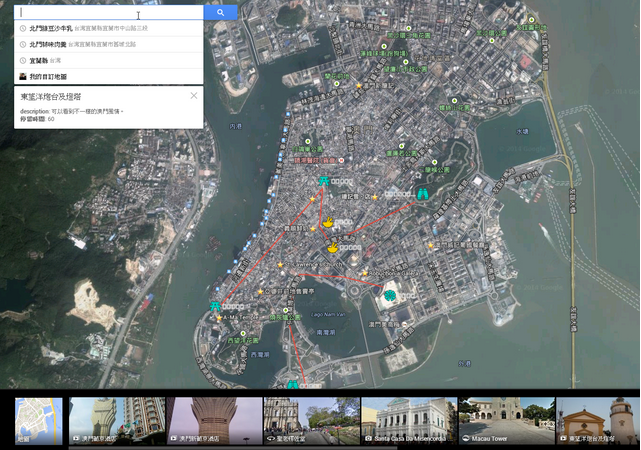Click the blue search magnifier button

click(221, 13)
